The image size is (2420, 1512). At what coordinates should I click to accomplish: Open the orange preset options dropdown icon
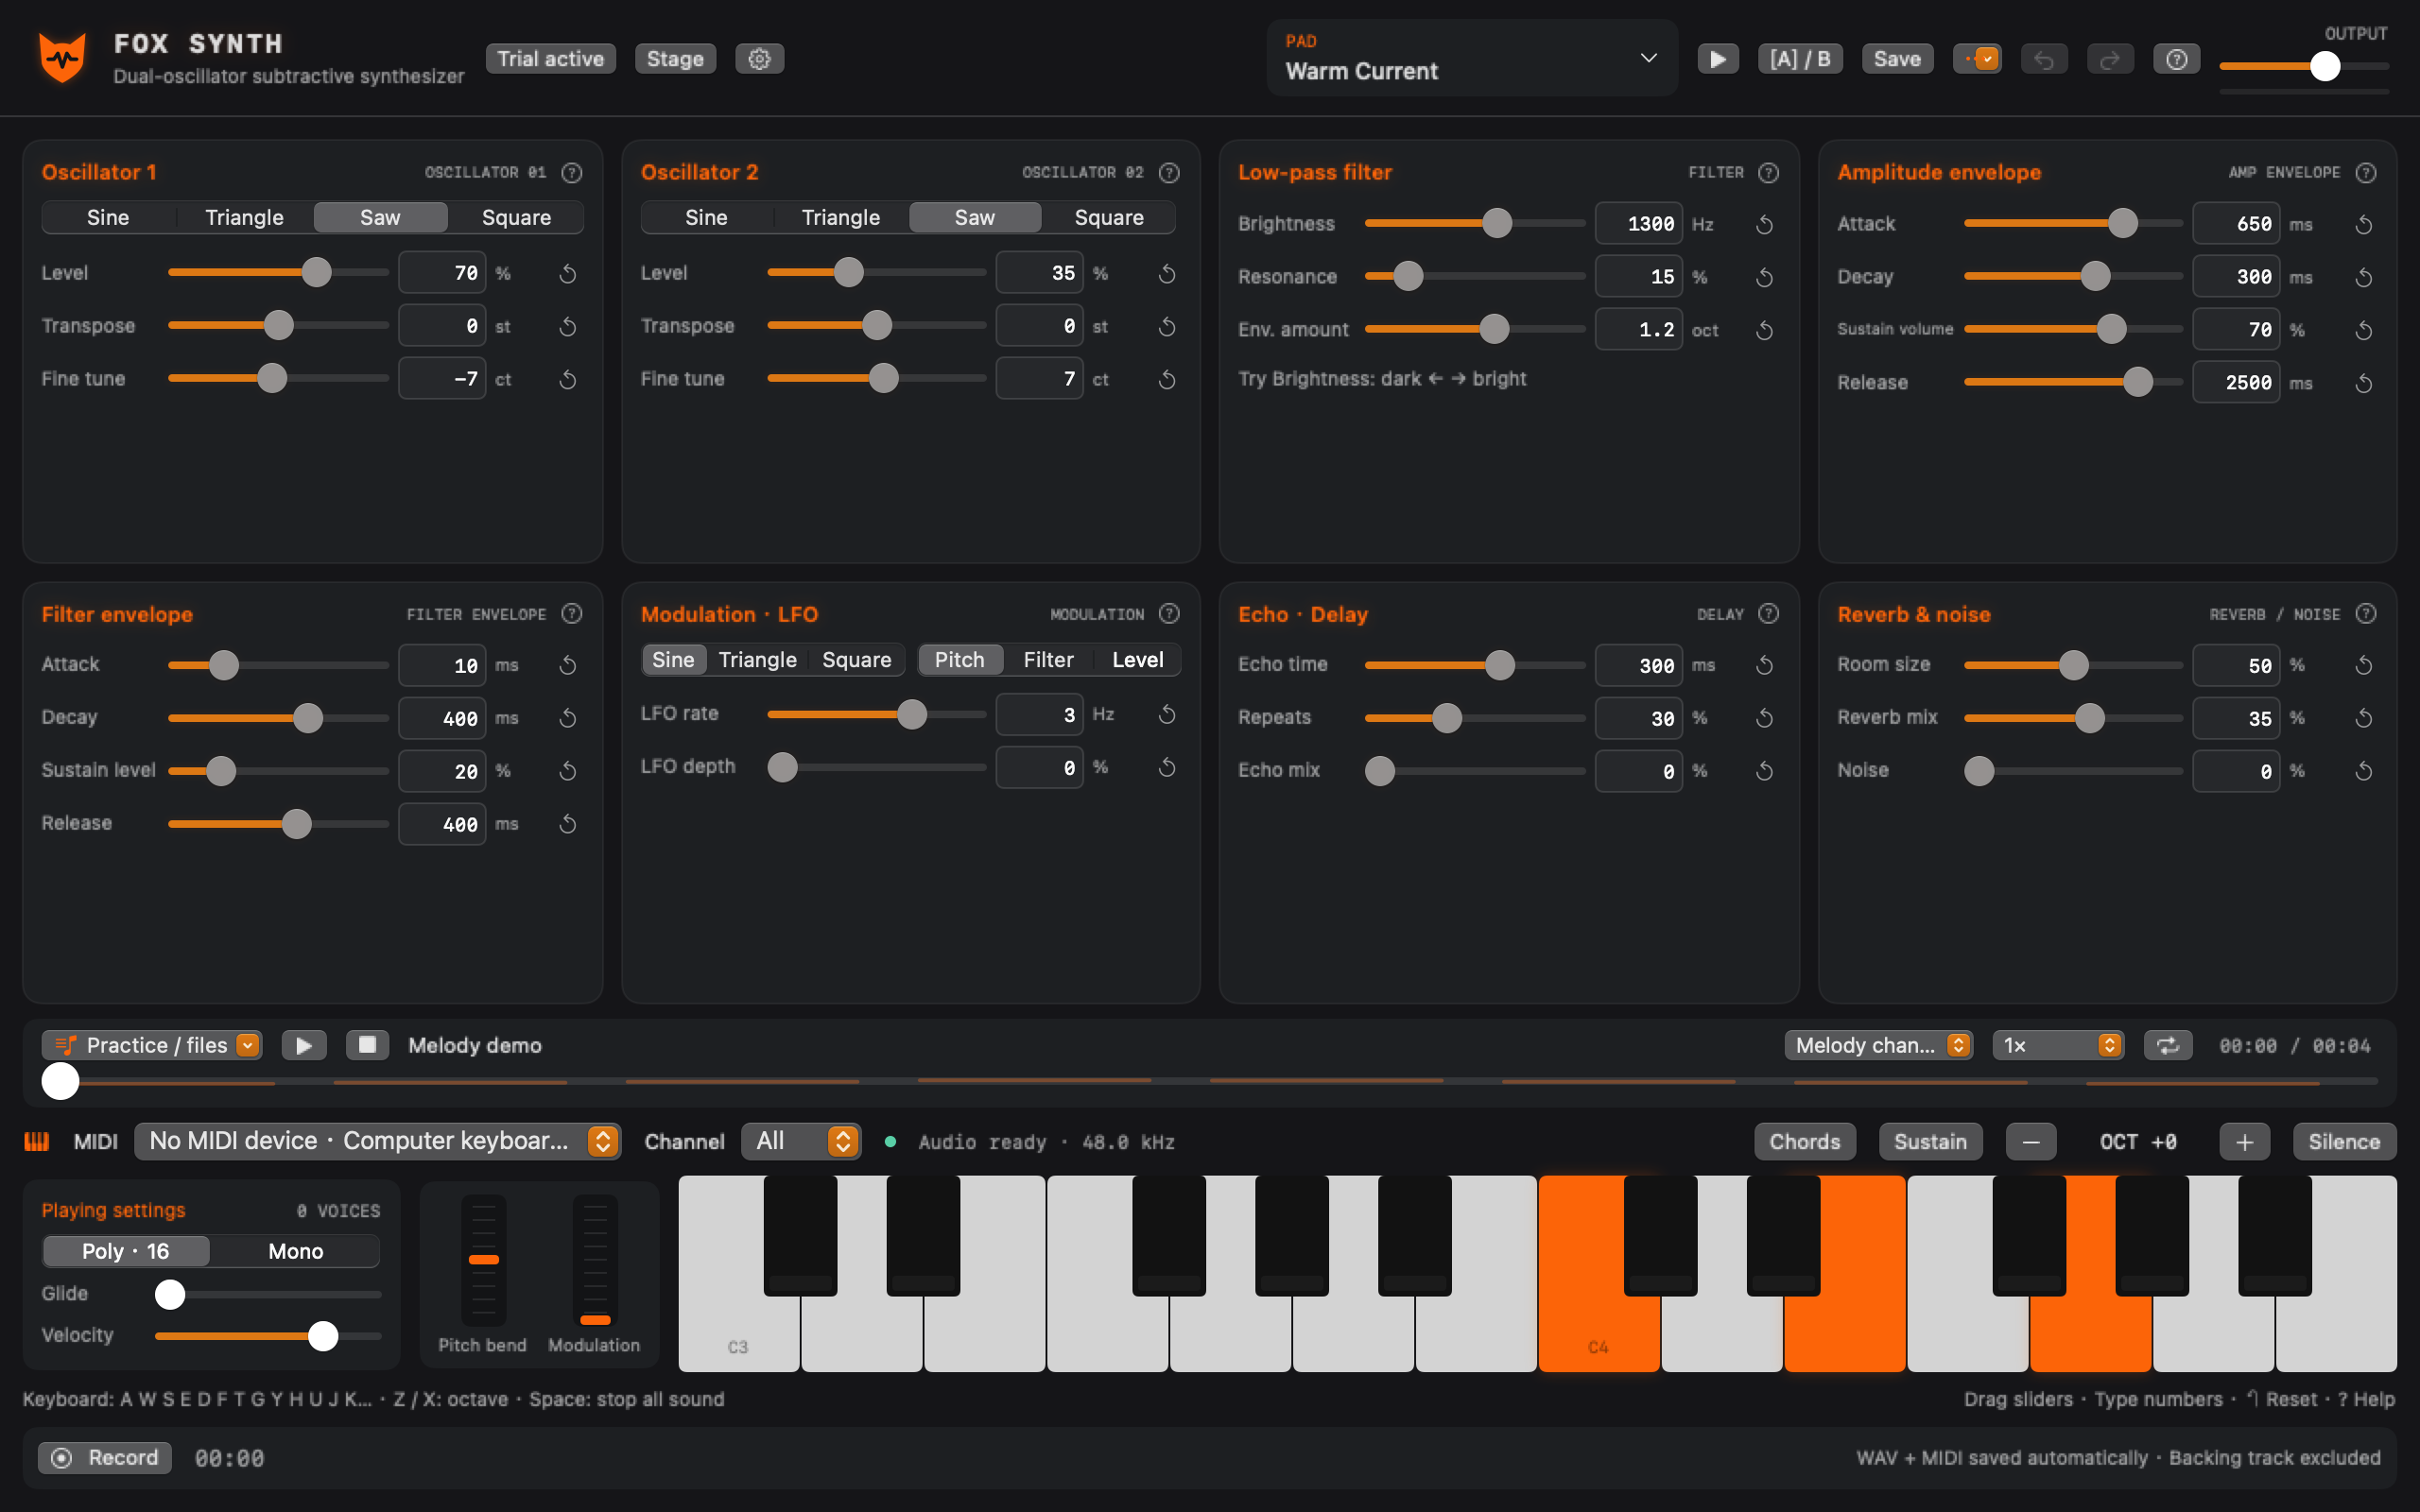(1977, 59)
